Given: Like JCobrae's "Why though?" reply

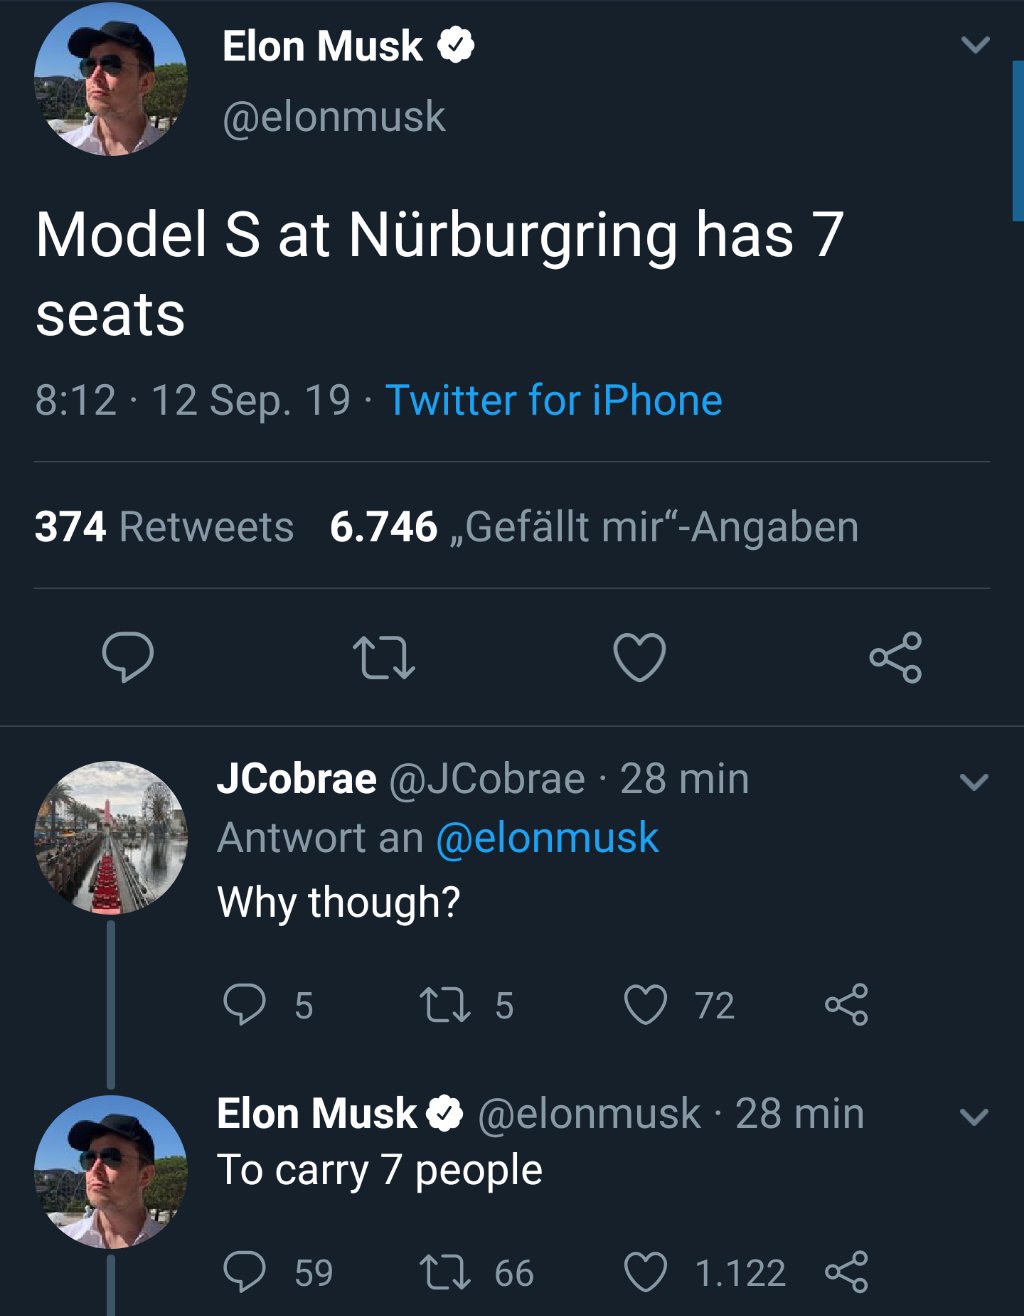Looking at the screenshot, I should point(645,1005).
